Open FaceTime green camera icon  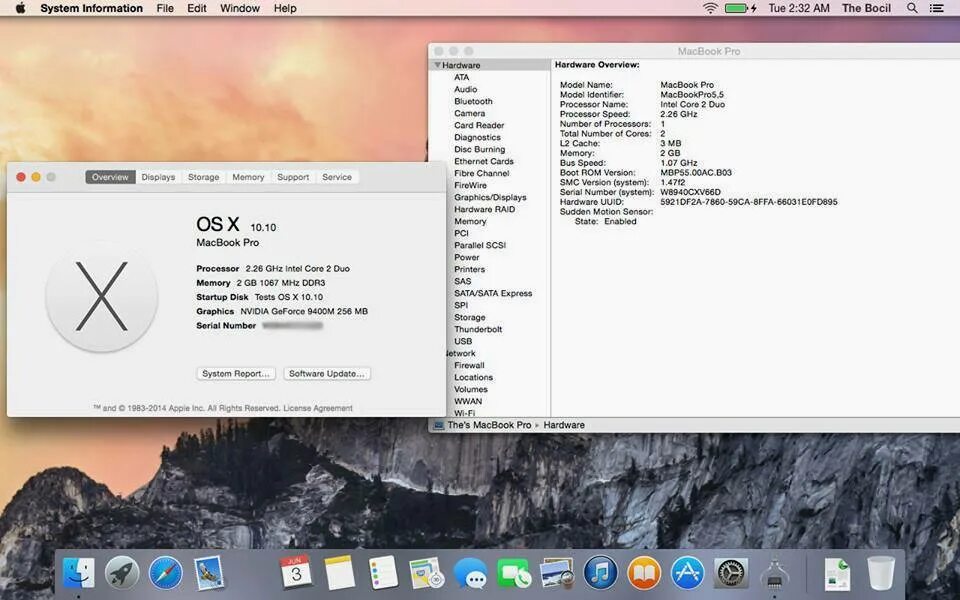[514, 574]
